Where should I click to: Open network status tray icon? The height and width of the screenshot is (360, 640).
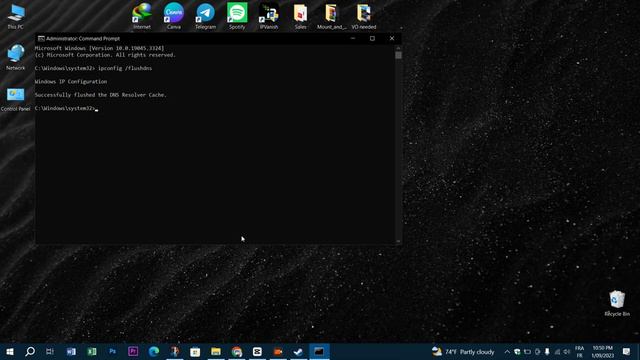557,352
